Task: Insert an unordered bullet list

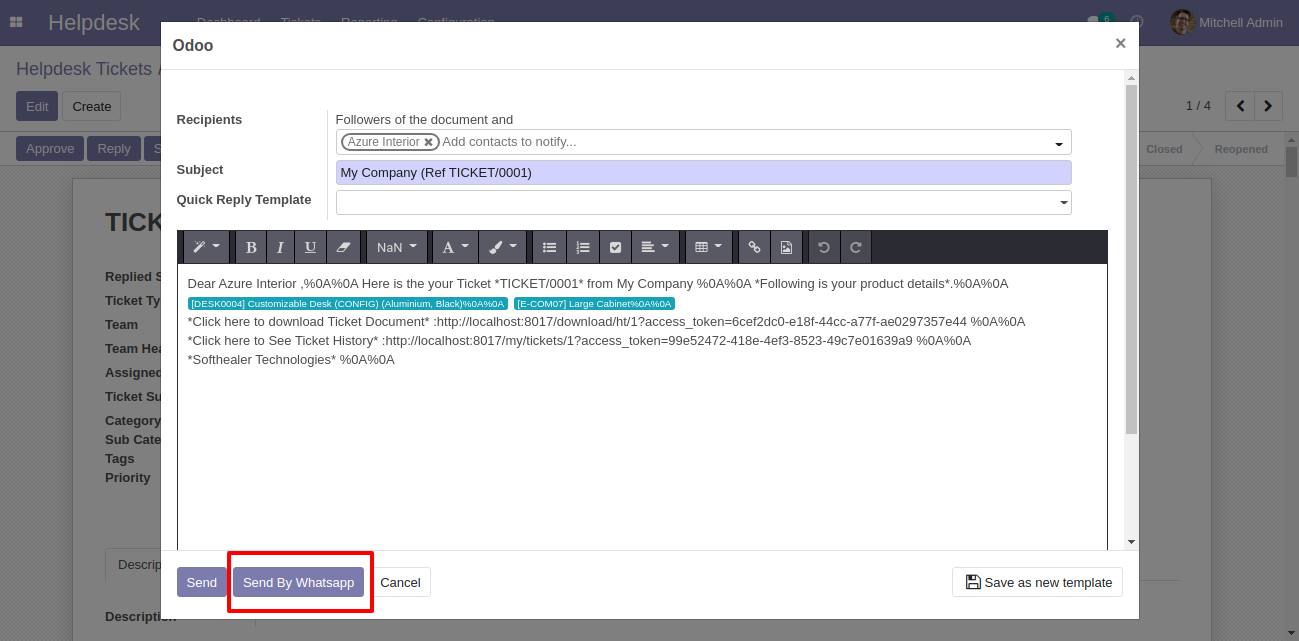Action: [x=549, y=247]
